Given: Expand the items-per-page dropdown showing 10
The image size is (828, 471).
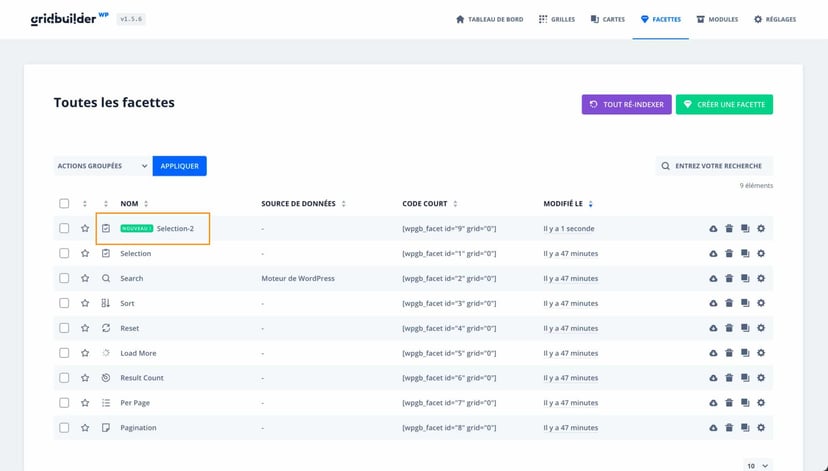Looking at the screenshot, I should 758,465.
